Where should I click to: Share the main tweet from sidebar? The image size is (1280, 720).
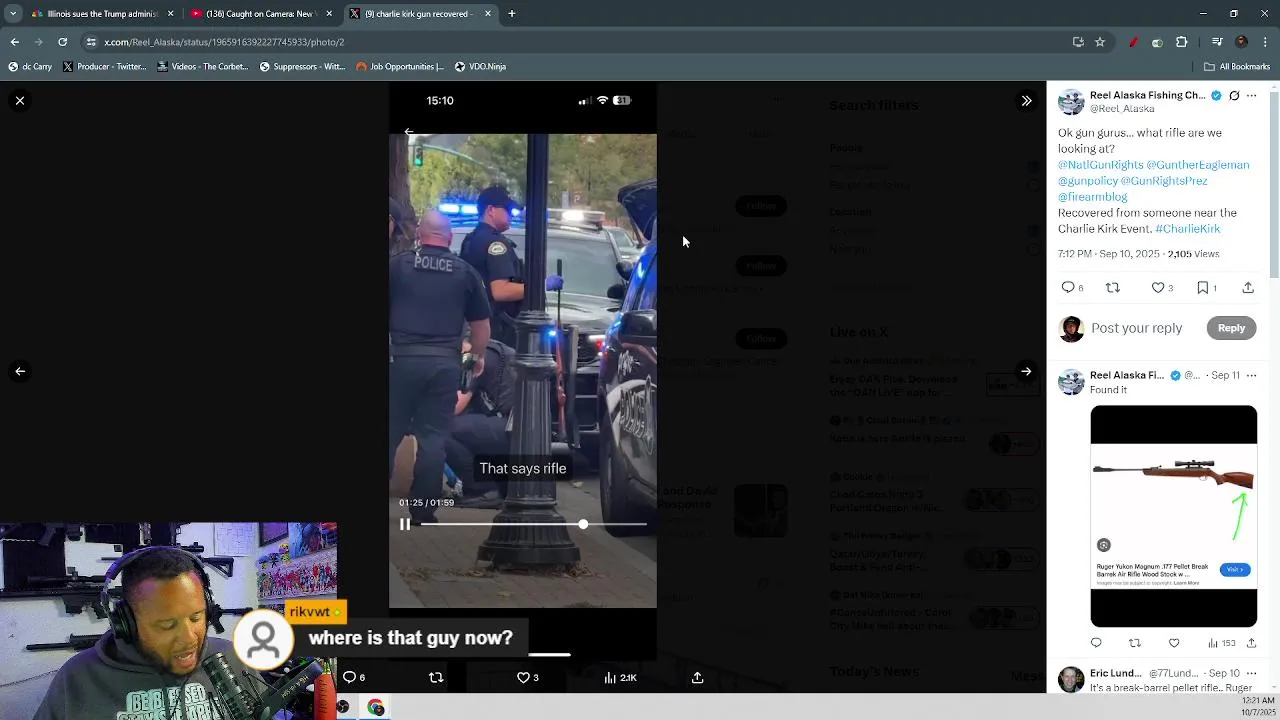click(x=1248, y=288)
